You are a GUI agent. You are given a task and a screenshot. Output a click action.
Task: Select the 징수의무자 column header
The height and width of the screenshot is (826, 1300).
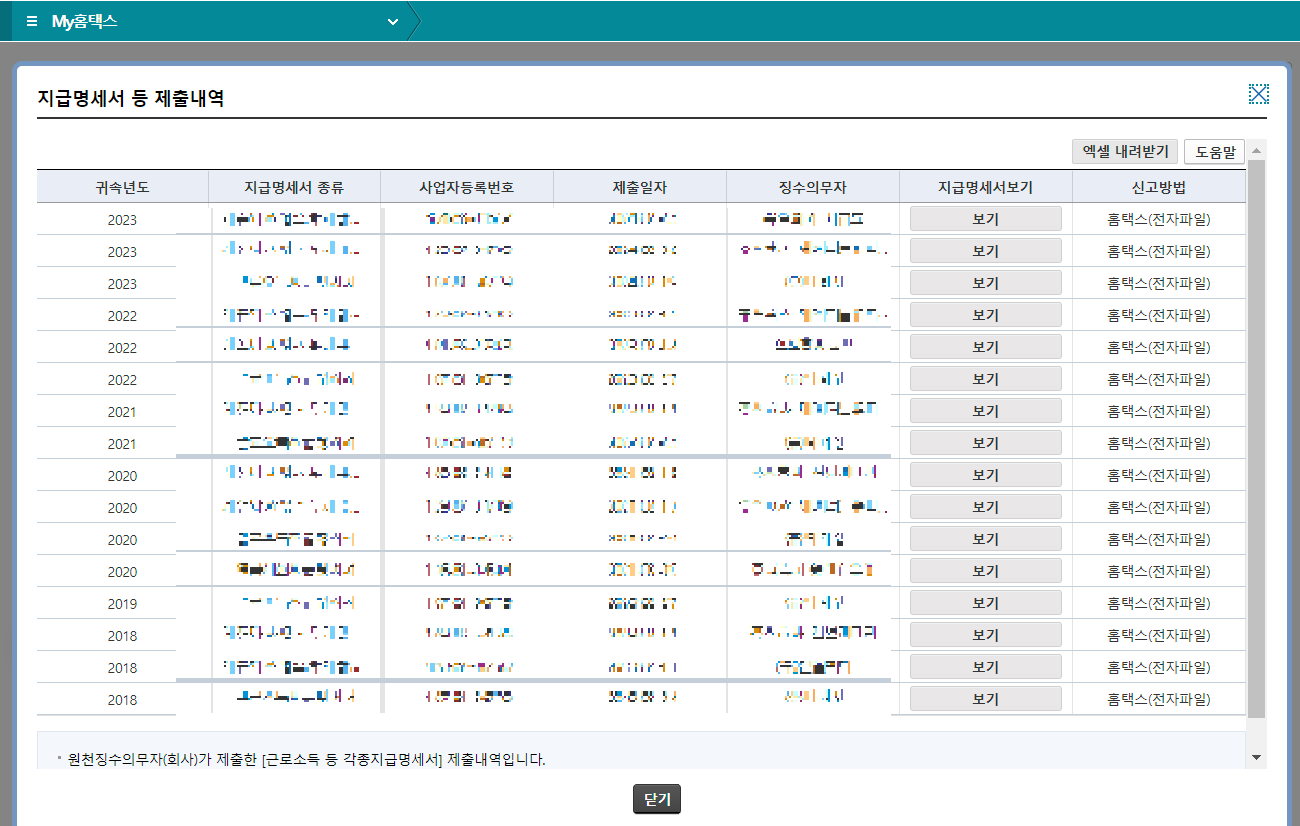811,186
